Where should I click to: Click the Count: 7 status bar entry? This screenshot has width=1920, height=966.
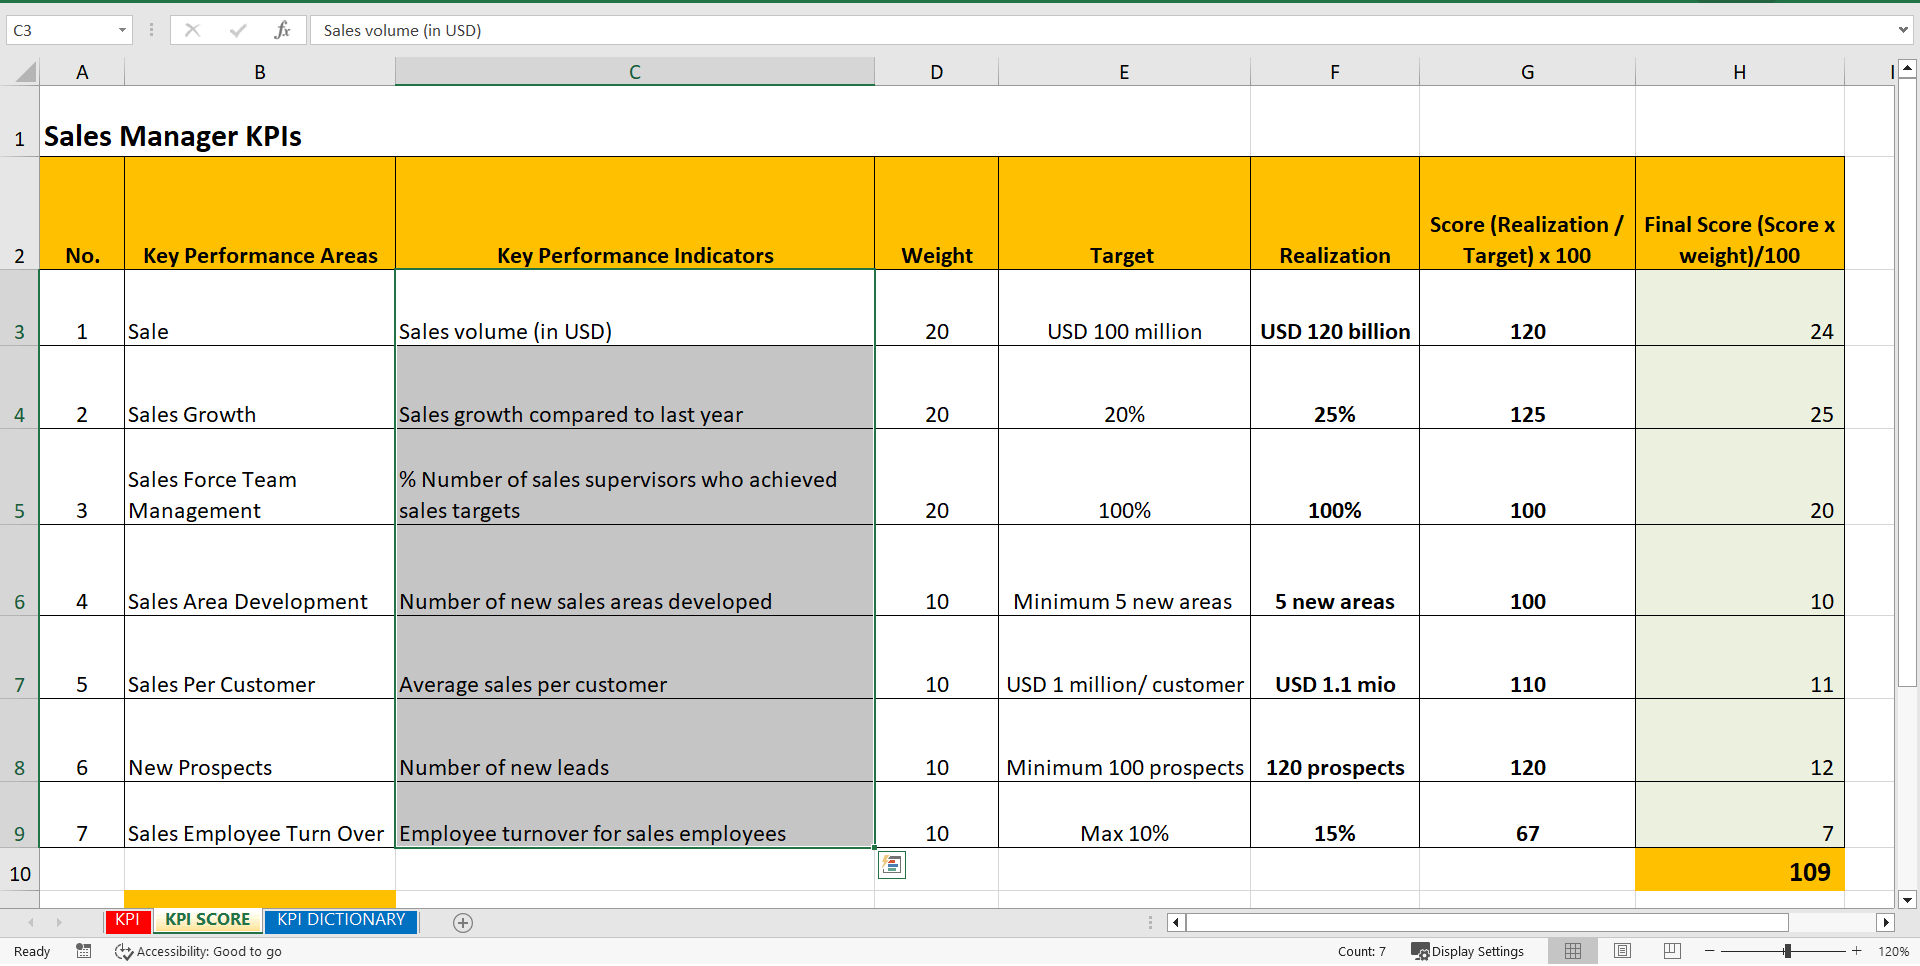click(1362, 951)
